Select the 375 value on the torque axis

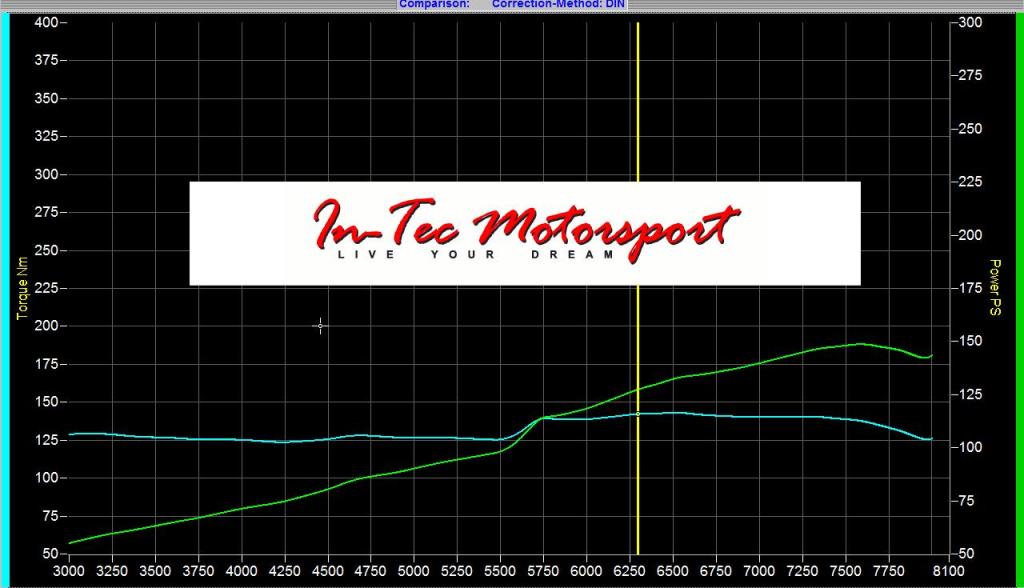(x=46, y=60)
